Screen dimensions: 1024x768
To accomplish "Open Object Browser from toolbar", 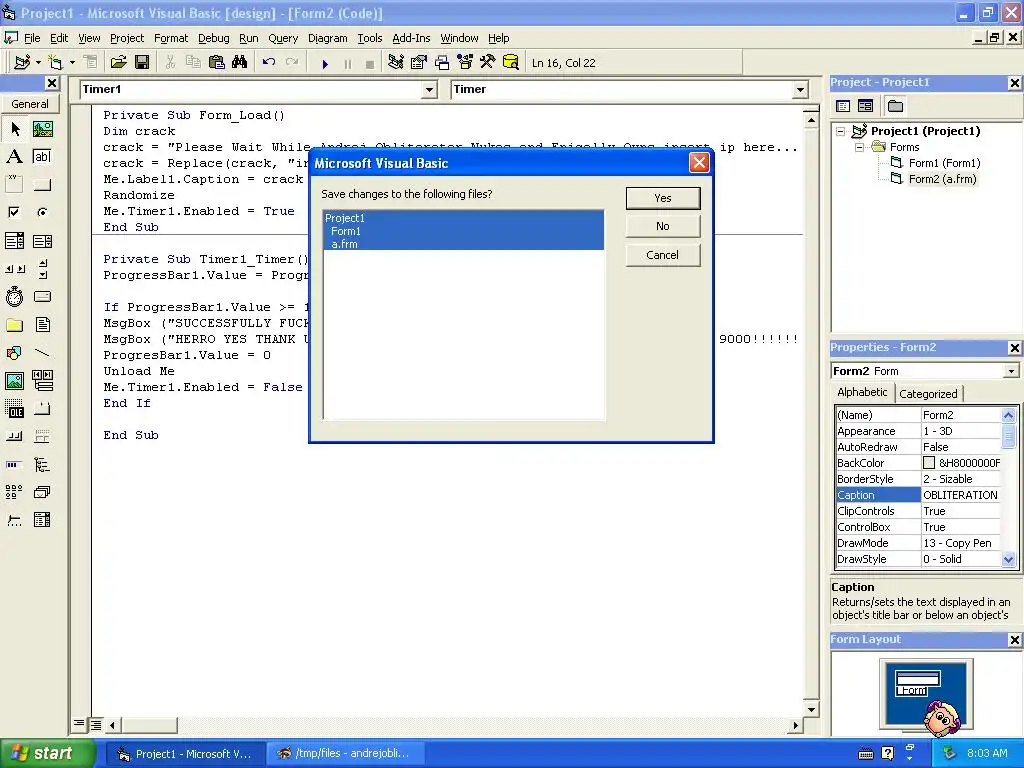I will point(465,63).
